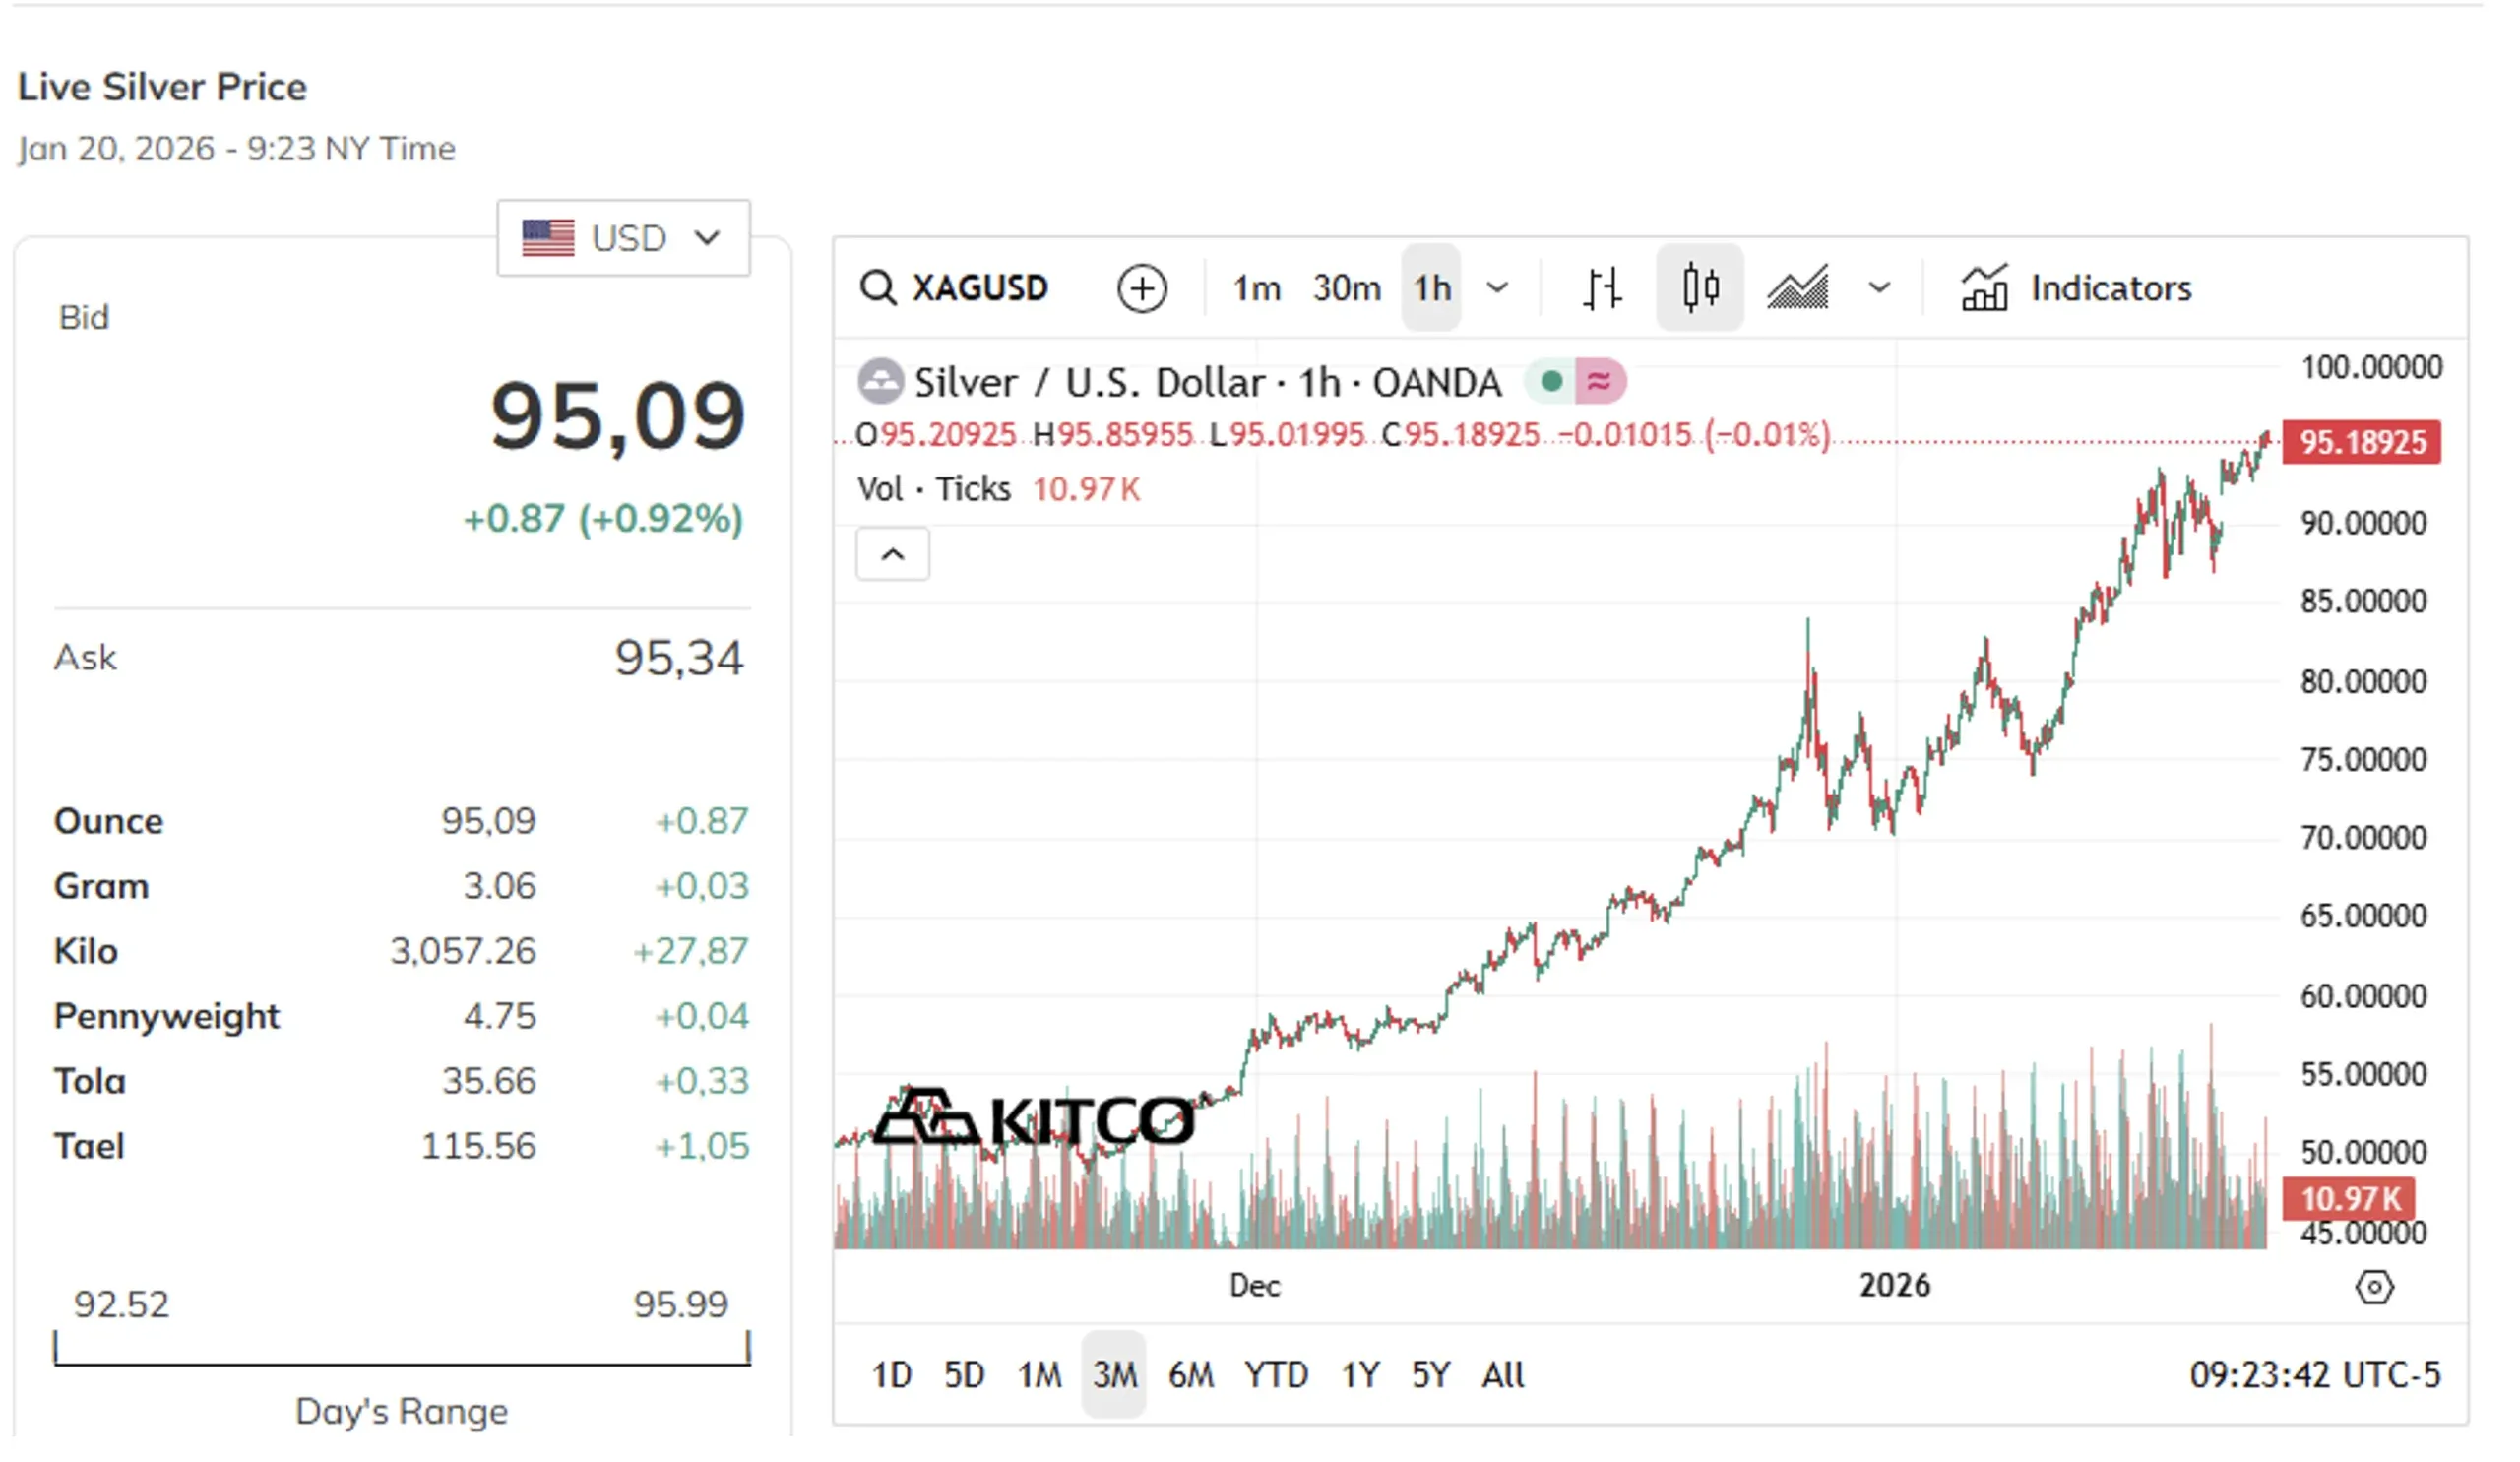
Task: Click the Silver symbol logo icon
Action: tap(880, 382)
